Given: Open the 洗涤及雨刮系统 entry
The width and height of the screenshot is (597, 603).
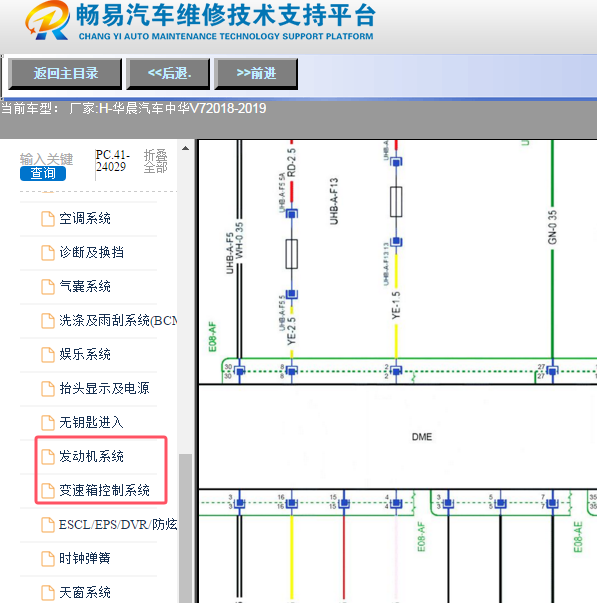Looking at the screenshot, I should [x=118, y=320].
